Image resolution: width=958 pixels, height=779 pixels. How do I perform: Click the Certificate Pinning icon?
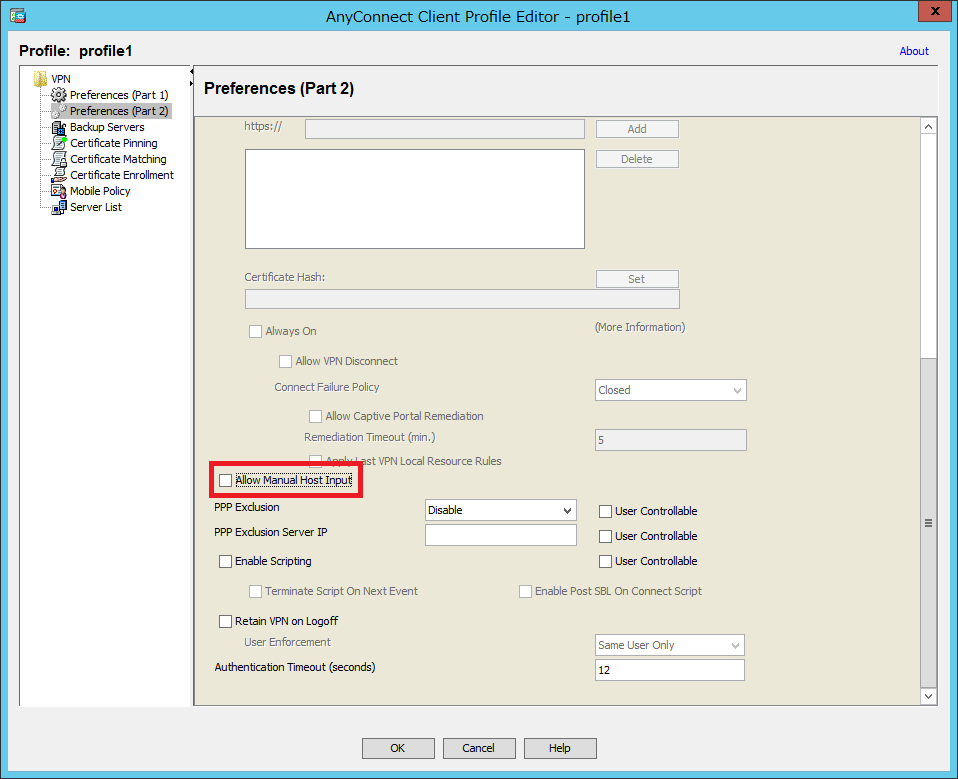click(x=59, y=143)
